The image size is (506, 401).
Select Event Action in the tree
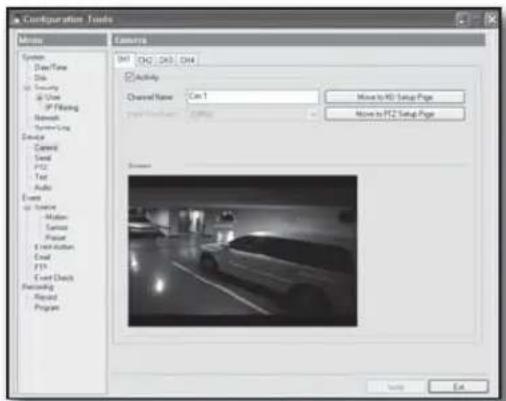pos(54,247)
